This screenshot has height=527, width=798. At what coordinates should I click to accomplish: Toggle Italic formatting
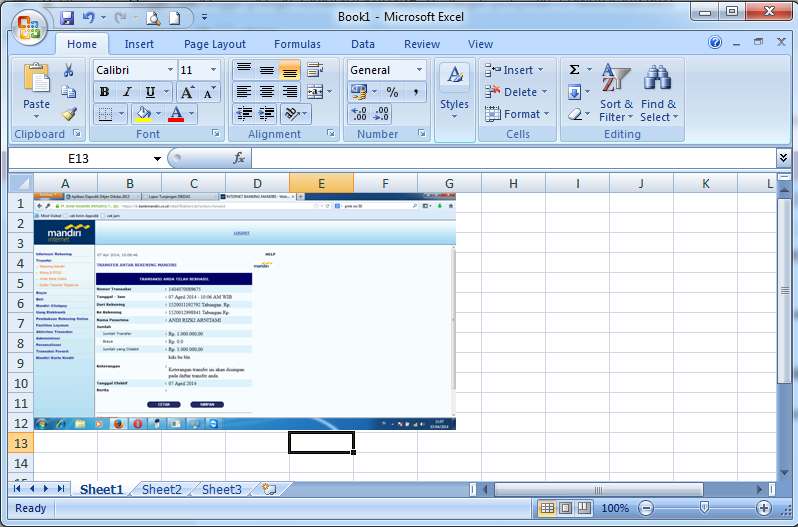click(x=127, y=92)
